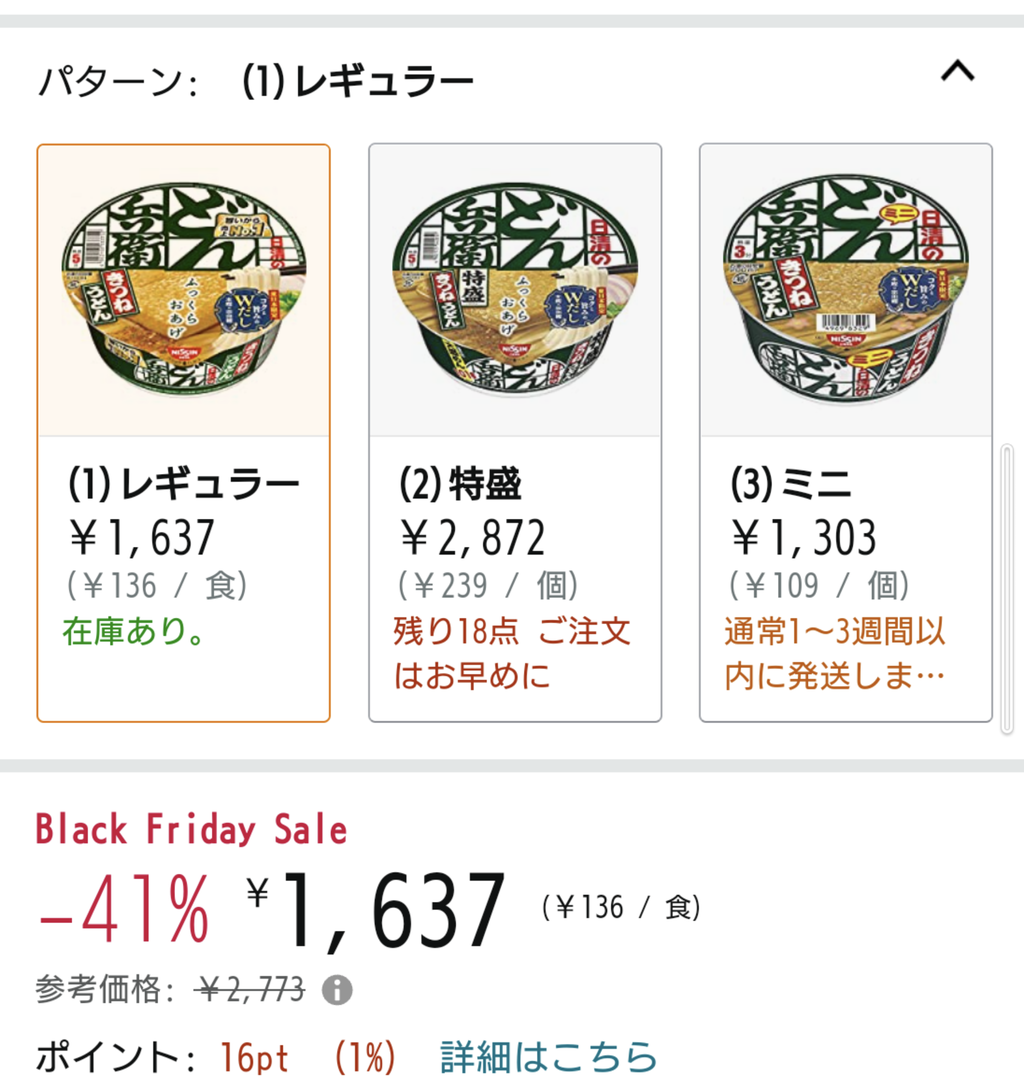Click the 残り18点 ご注文はお早めに stock notice
1024x1090 pixels.
512,653
